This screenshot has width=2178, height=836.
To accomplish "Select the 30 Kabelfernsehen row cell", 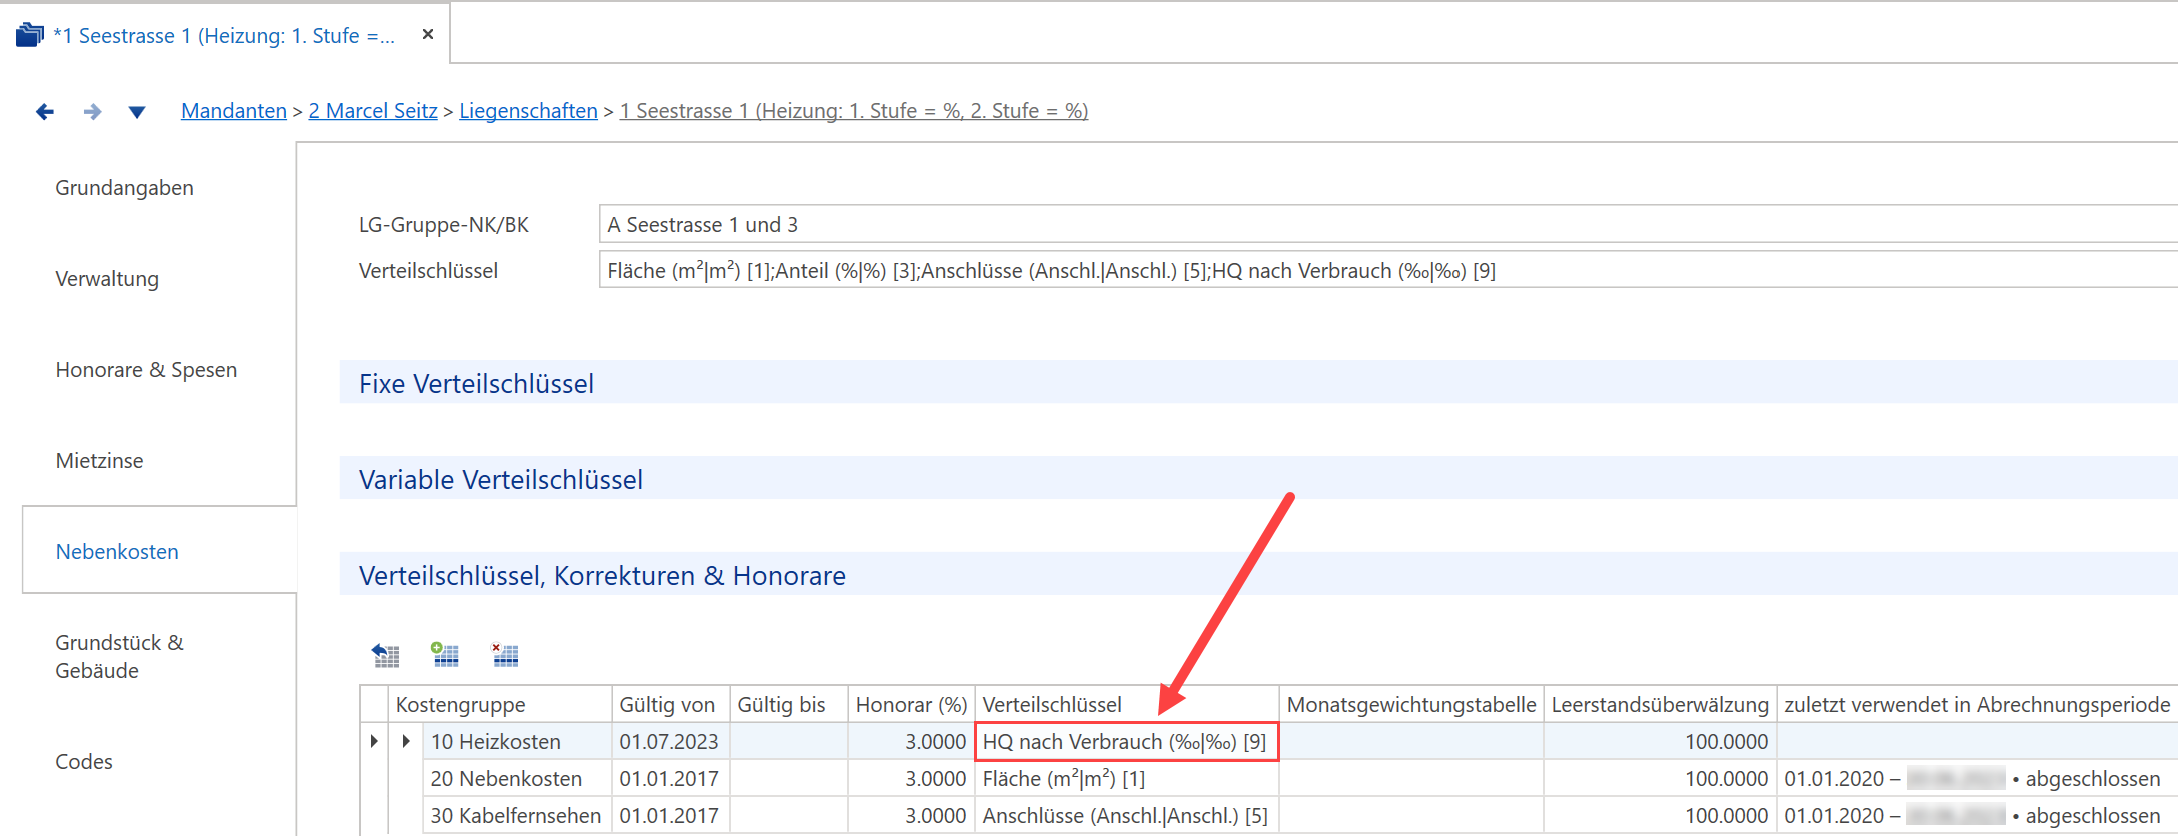I will pos(516,815).
